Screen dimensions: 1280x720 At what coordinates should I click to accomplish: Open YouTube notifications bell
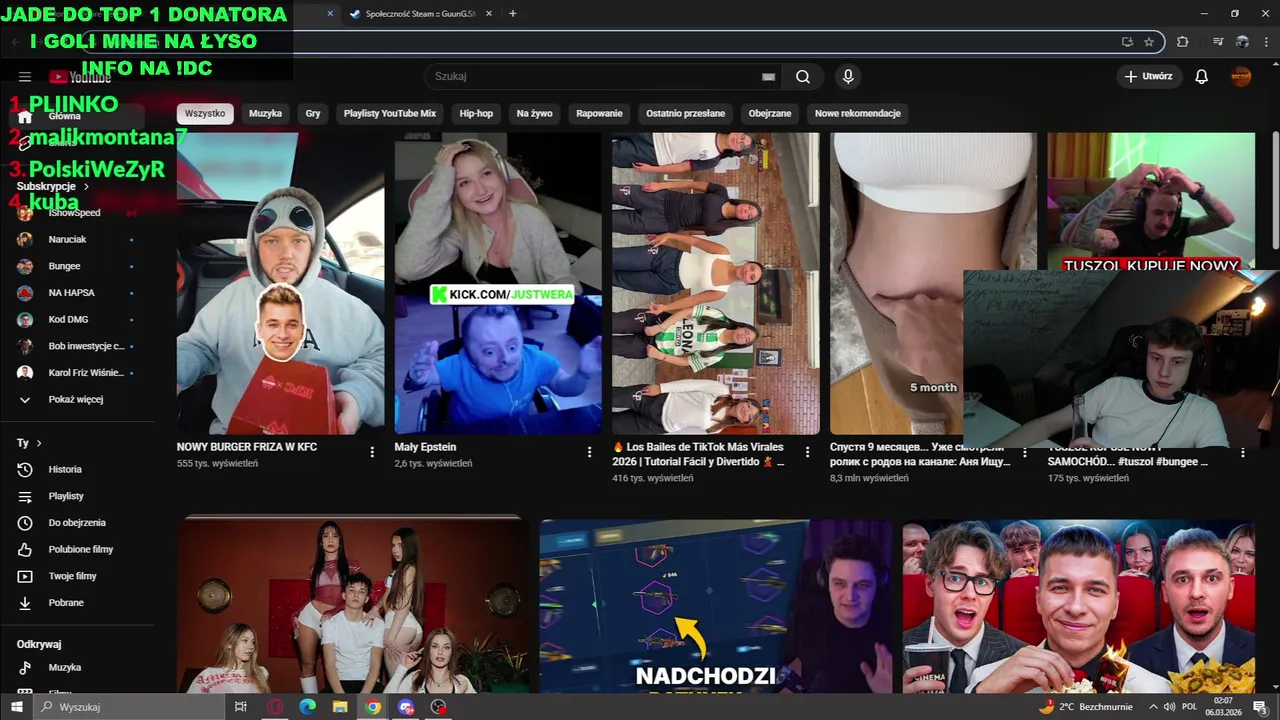[x=1202, y=77]
